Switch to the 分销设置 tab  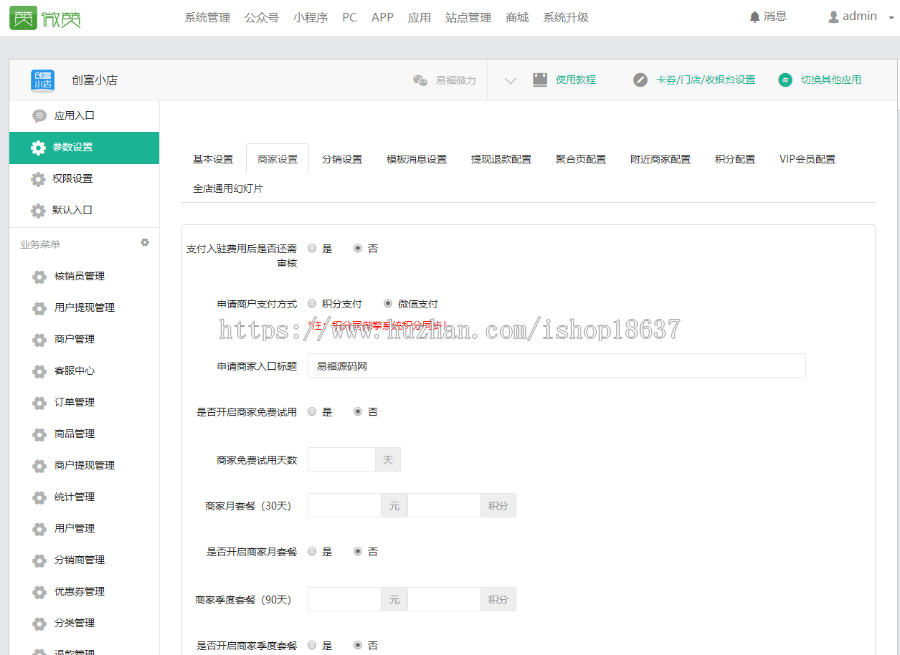[342, 159]
